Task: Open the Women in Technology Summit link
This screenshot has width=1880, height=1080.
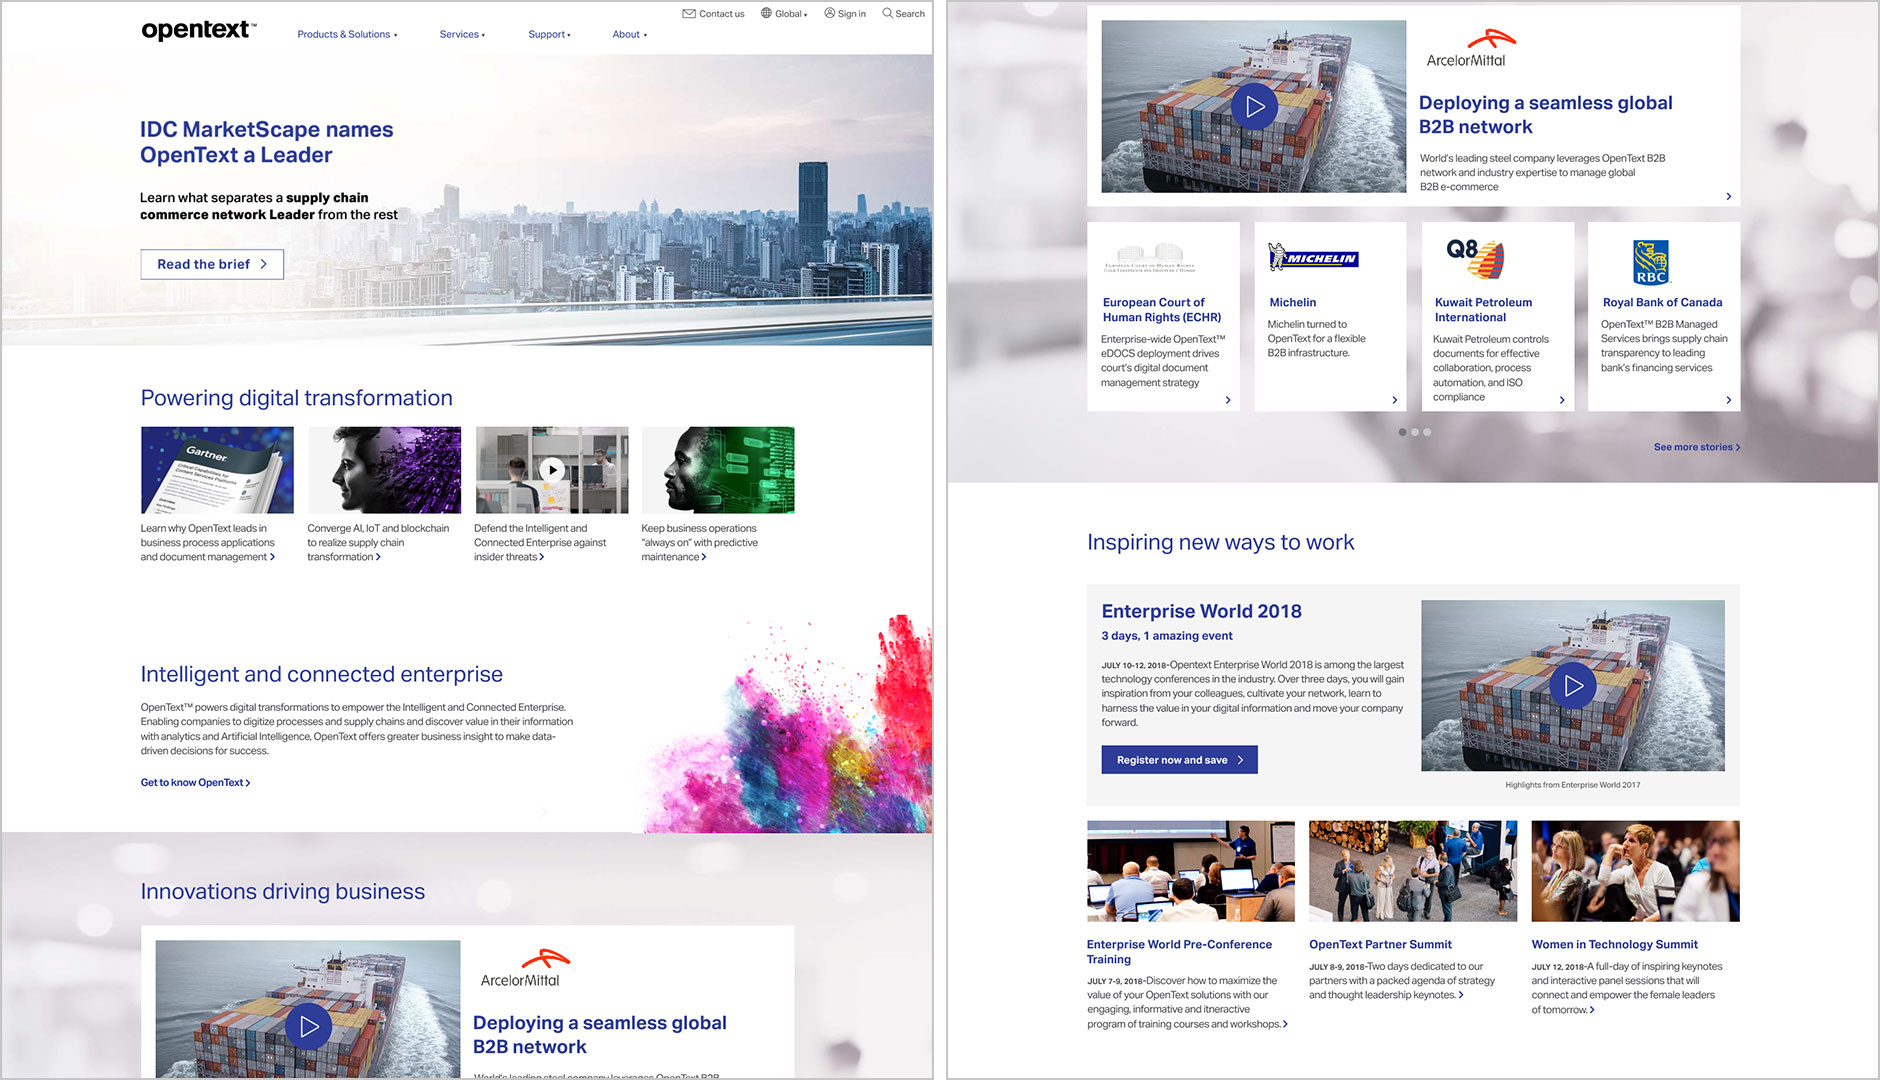Action: tap(1614, 944)
